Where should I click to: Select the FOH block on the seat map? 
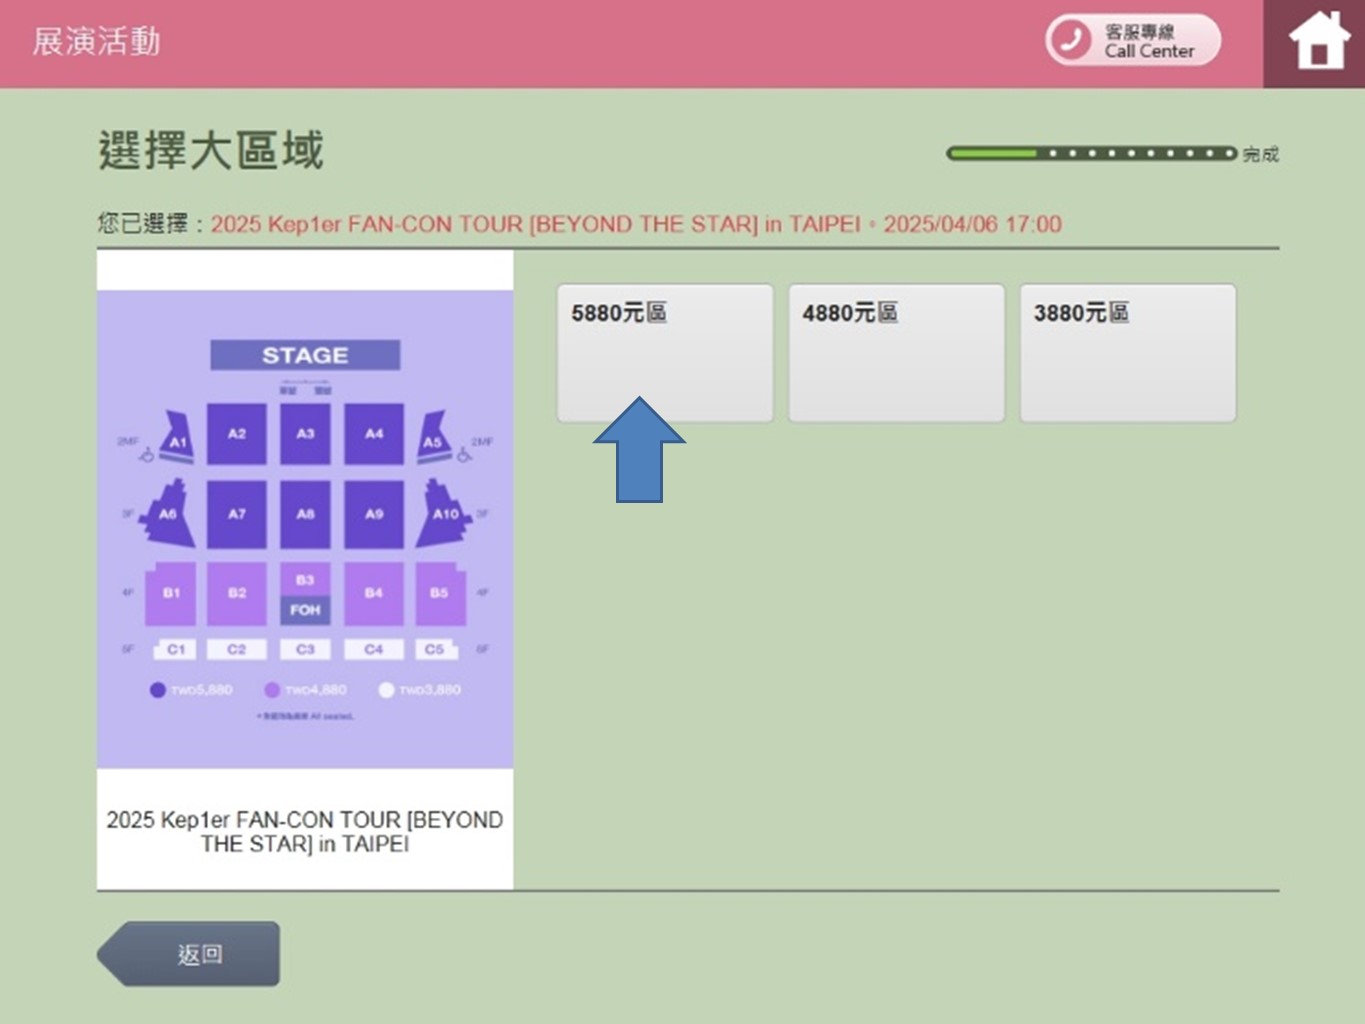click(305, 609)
